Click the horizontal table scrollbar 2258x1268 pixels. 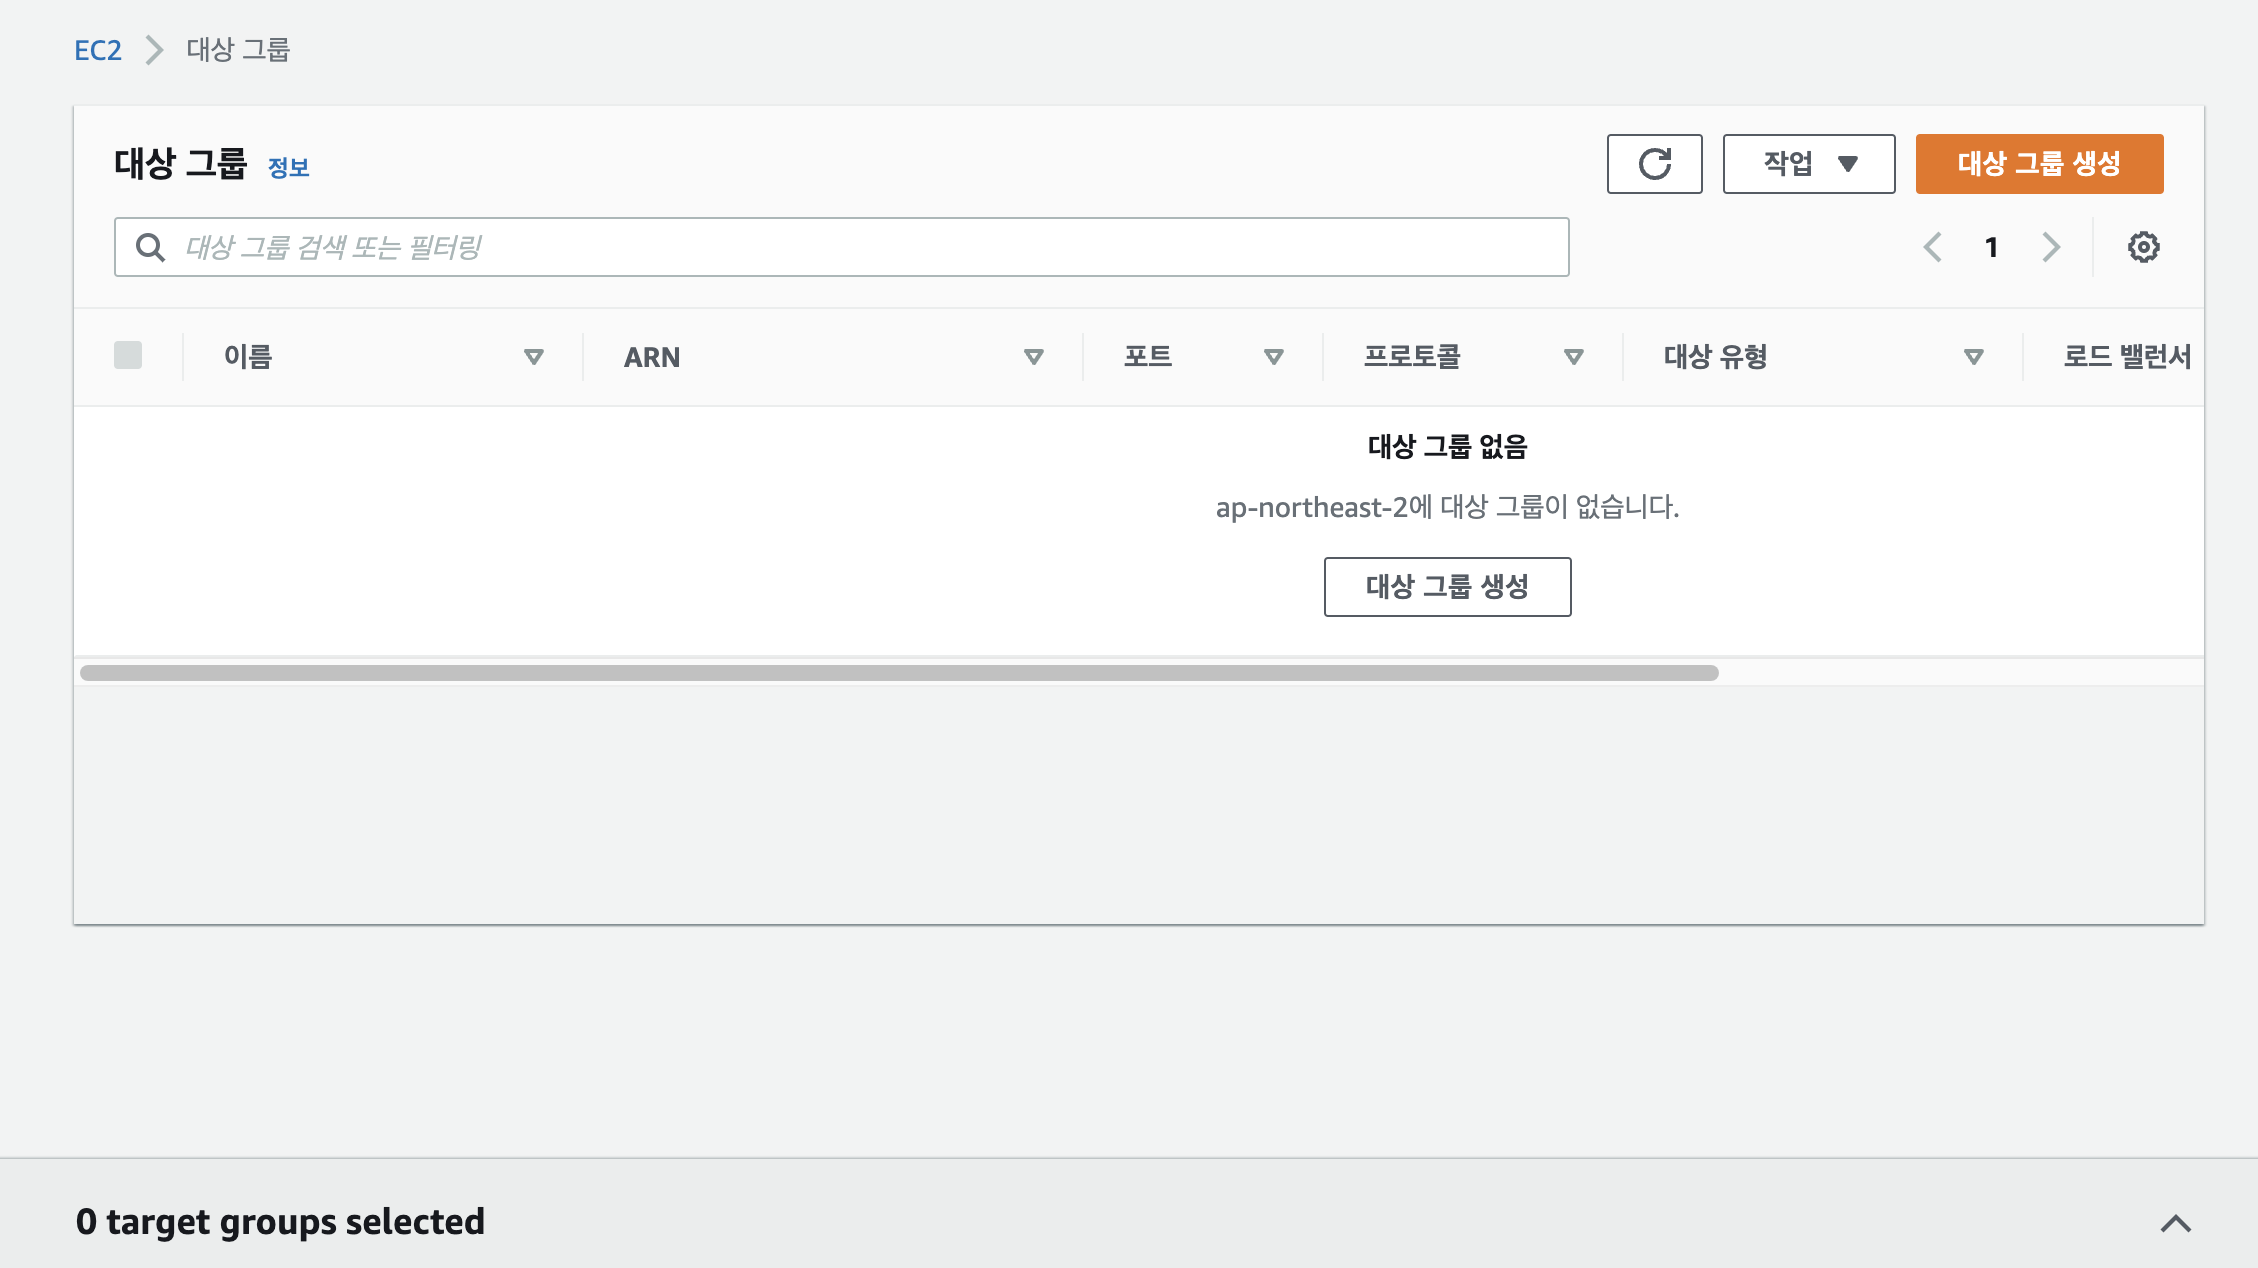point(898,673)
